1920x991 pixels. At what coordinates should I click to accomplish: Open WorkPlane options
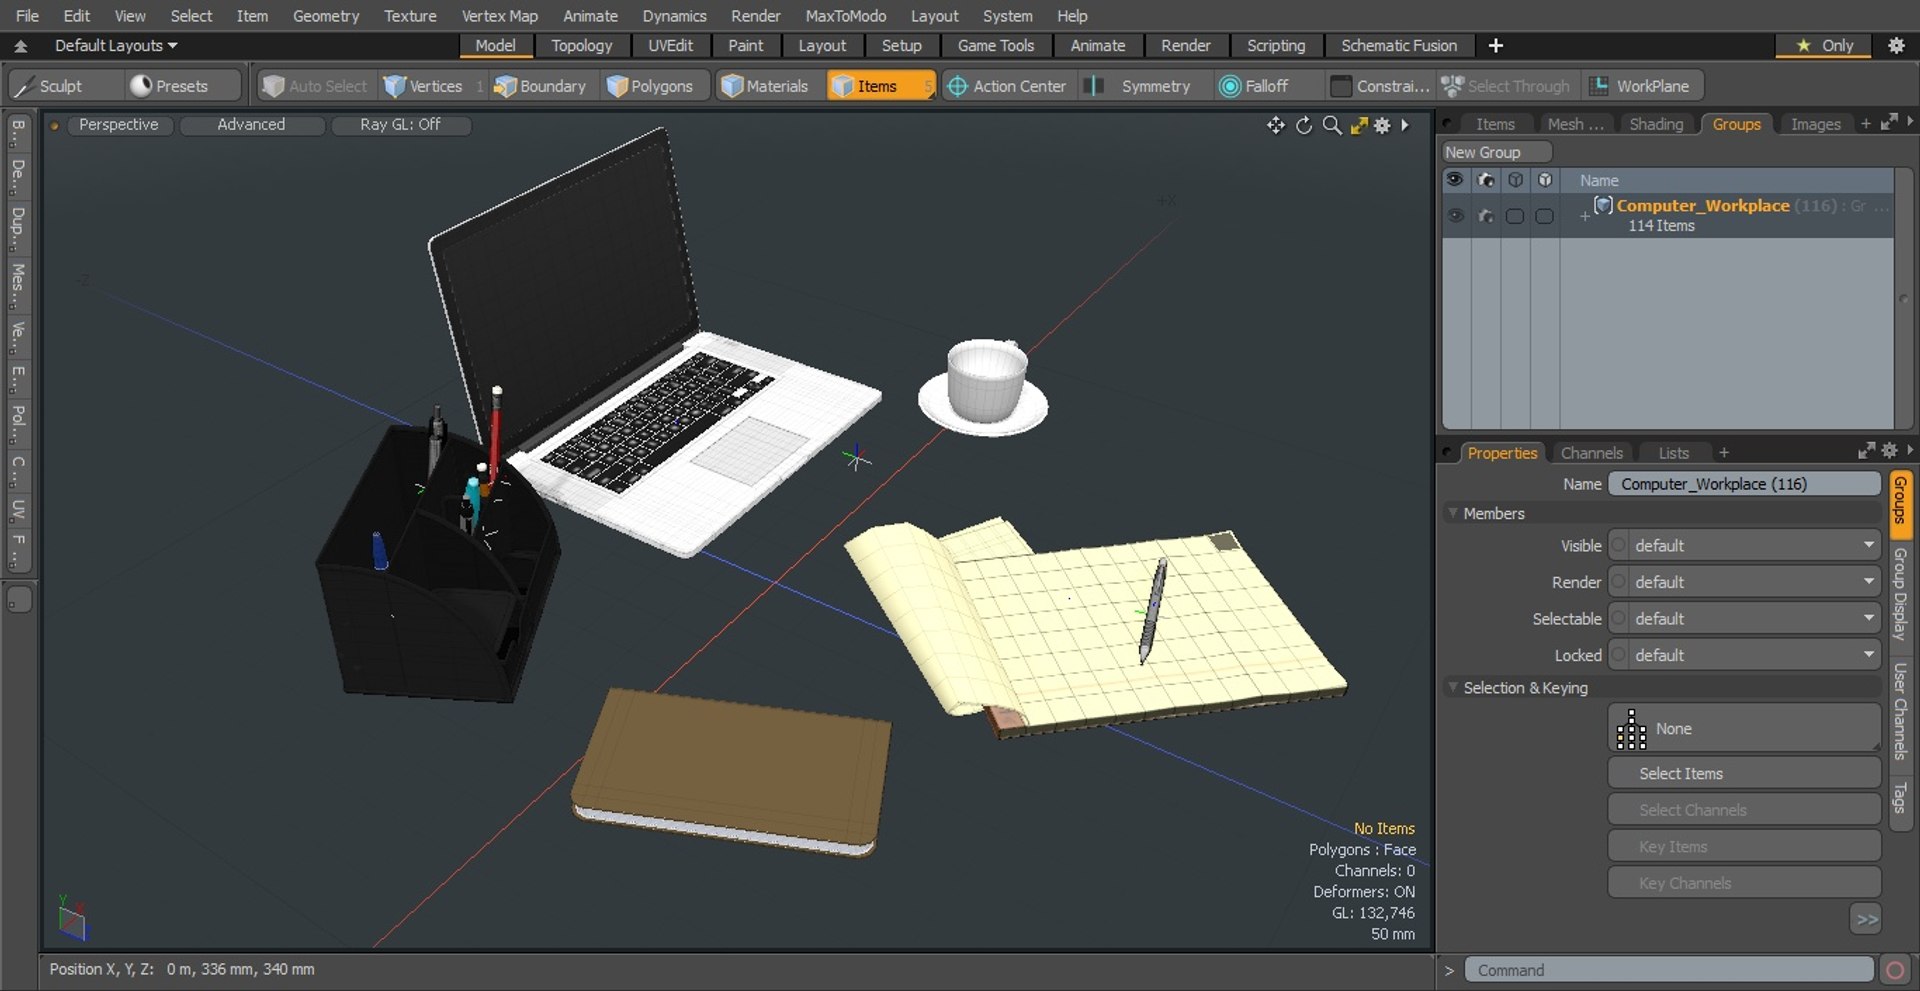(1642, 86)
